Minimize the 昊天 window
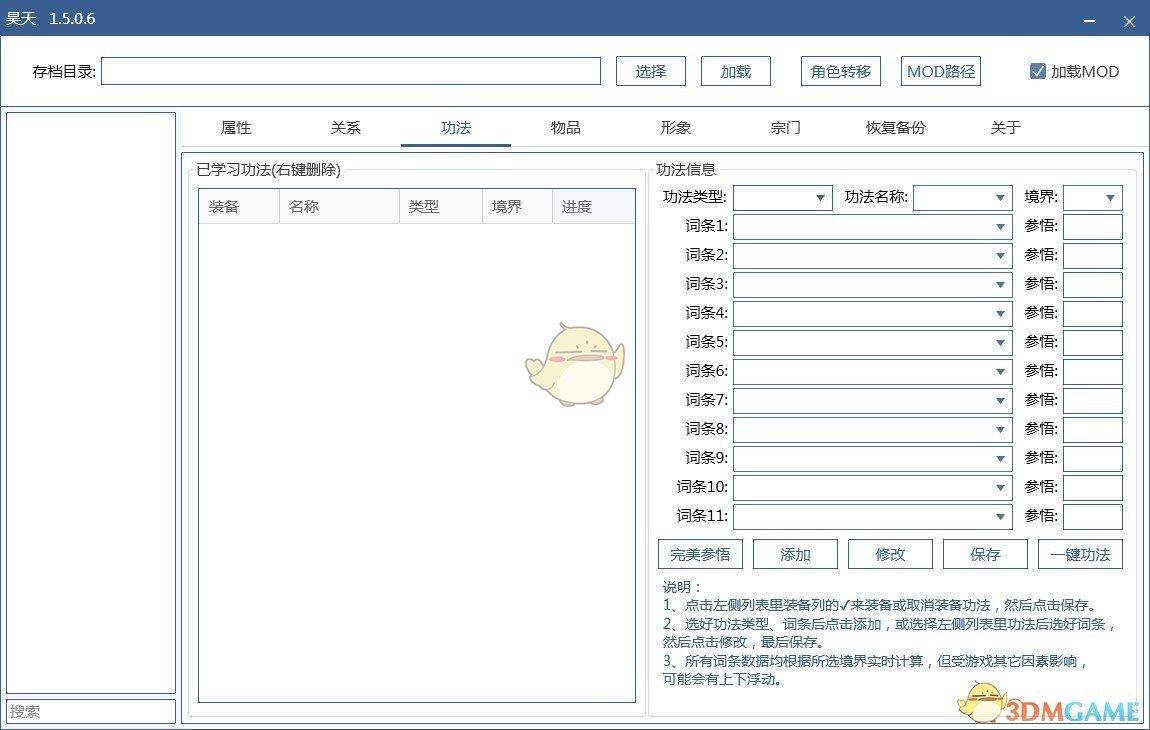The height and width of the screenshot is (730, 1150). [x=1089, y=21]
